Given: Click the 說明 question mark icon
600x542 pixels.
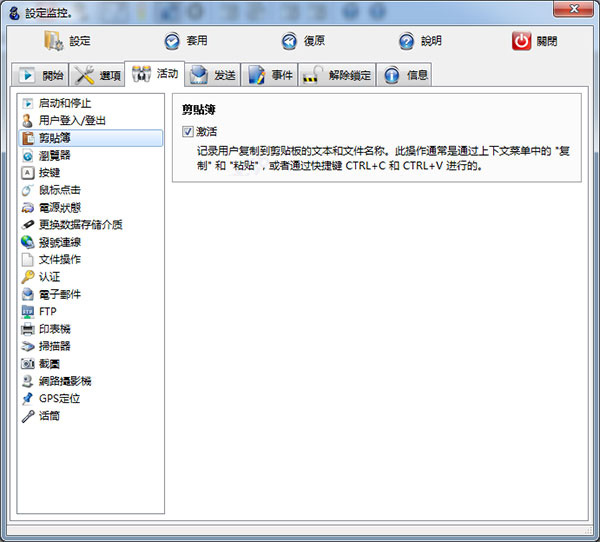Looking at the screenshot, I should (406, 41).
